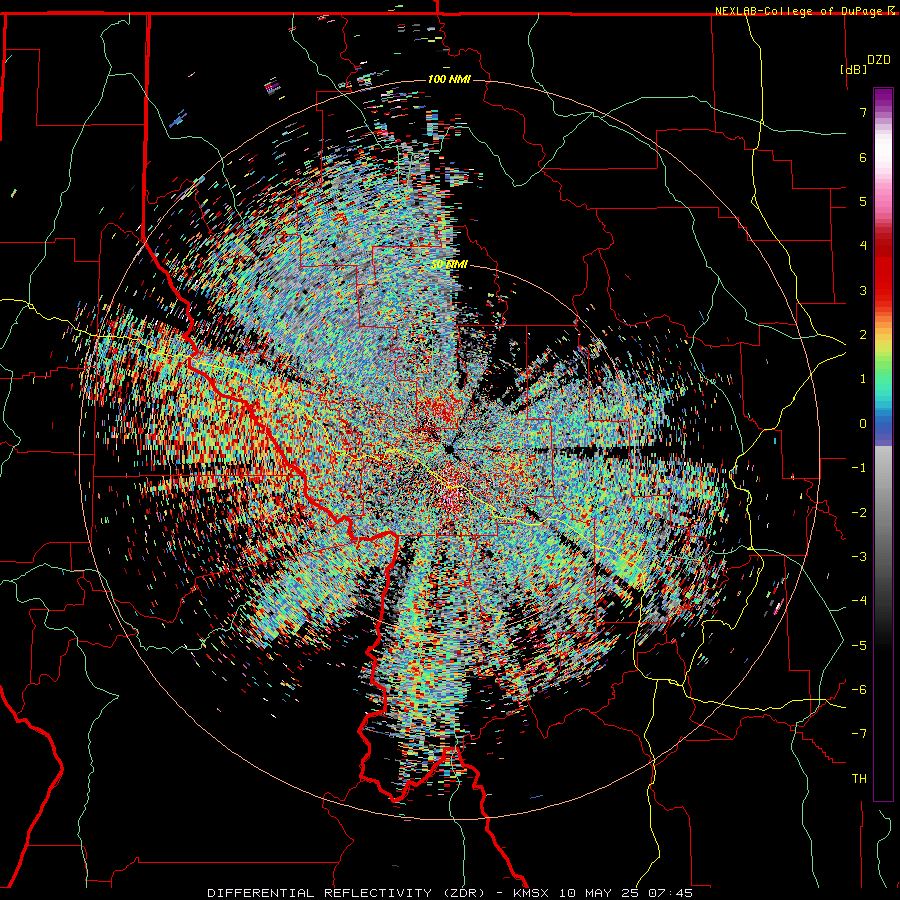Screen dimensions: 900x900
Task: Click the positive 3 scale label
Action: [x=863, y=290]
